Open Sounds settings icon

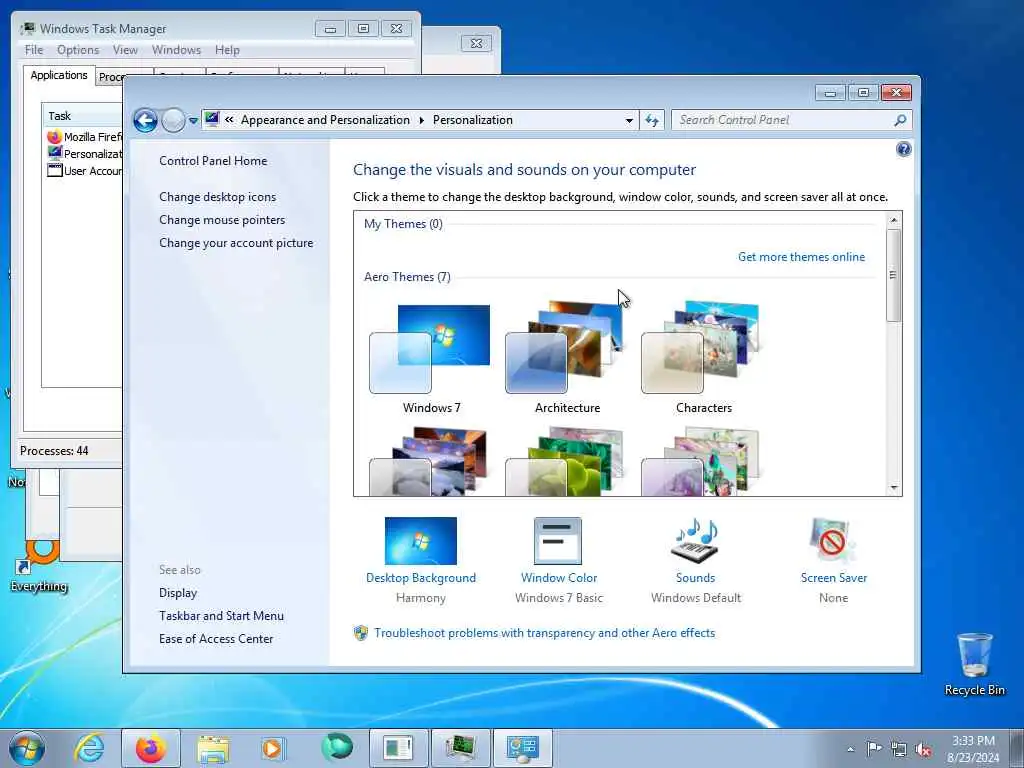pos(695,541)
